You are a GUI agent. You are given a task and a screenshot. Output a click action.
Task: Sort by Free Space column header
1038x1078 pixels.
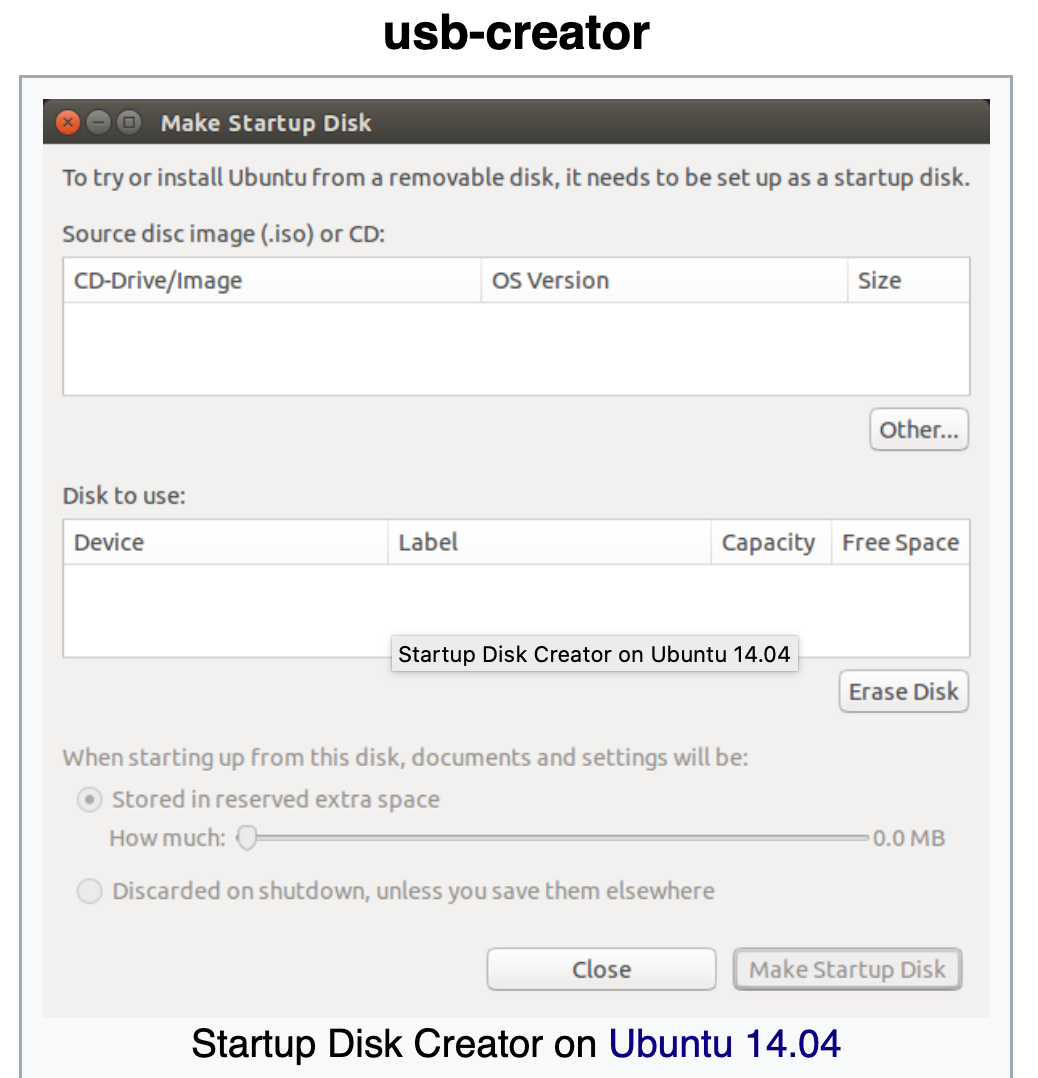900,543
